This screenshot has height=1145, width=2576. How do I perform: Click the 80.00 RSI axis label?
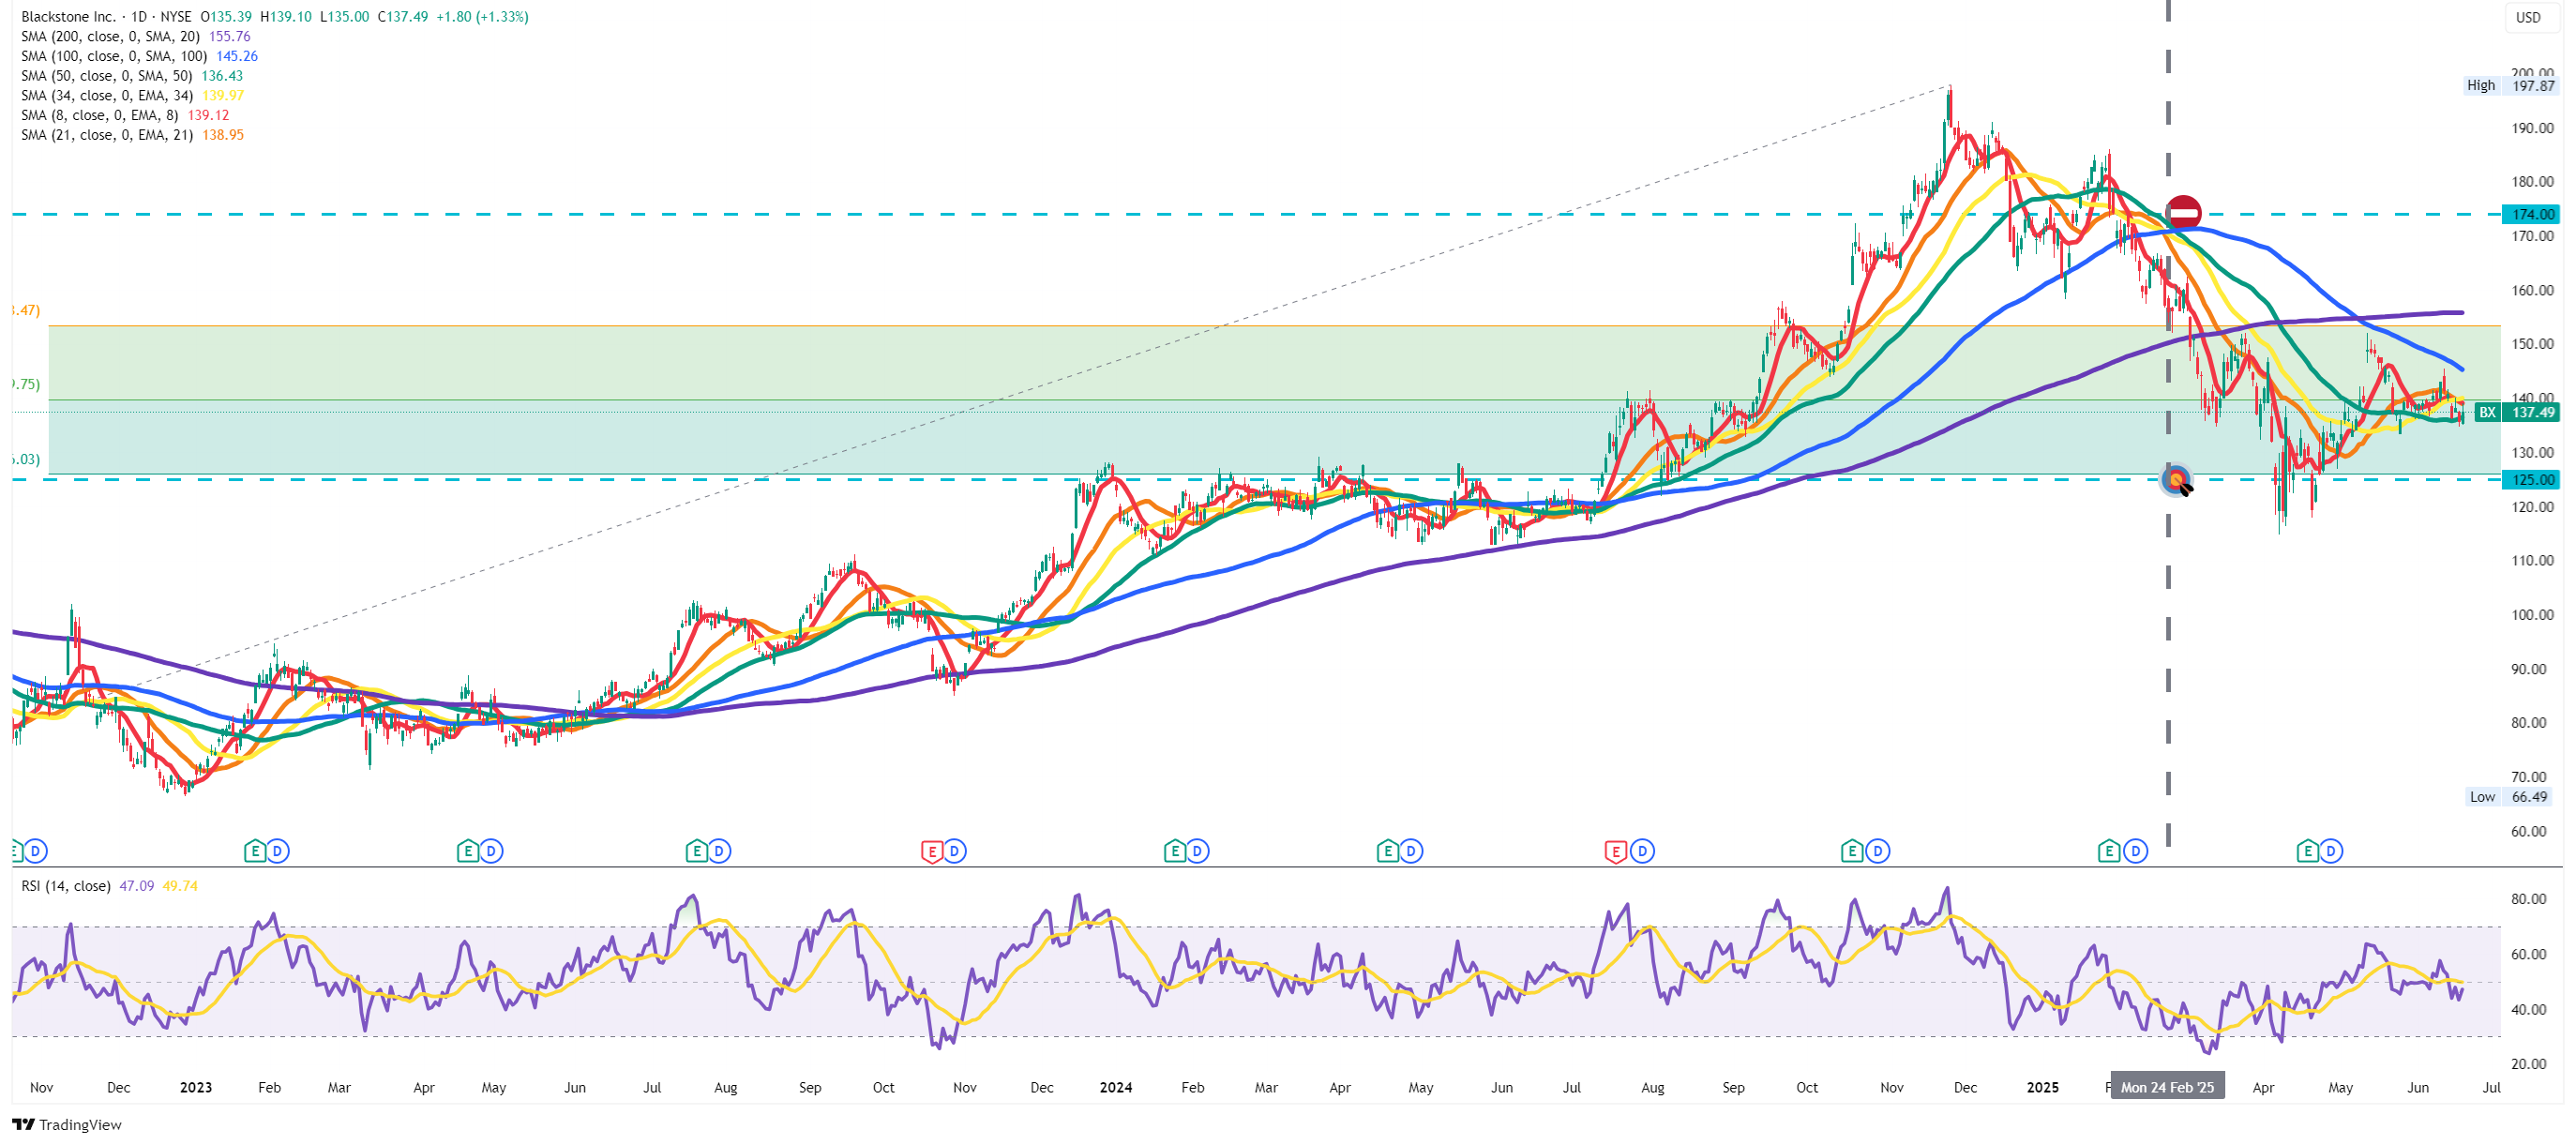2528,898
